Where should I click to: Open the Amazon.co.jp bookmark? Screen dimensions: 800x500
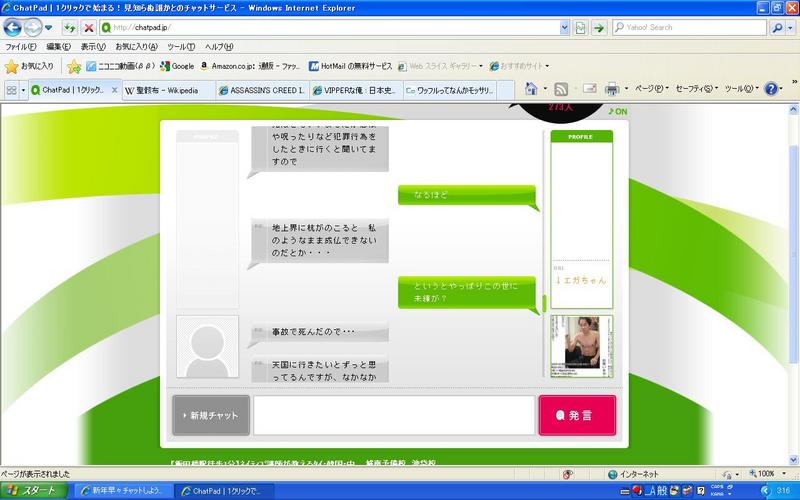coord(251,66)
